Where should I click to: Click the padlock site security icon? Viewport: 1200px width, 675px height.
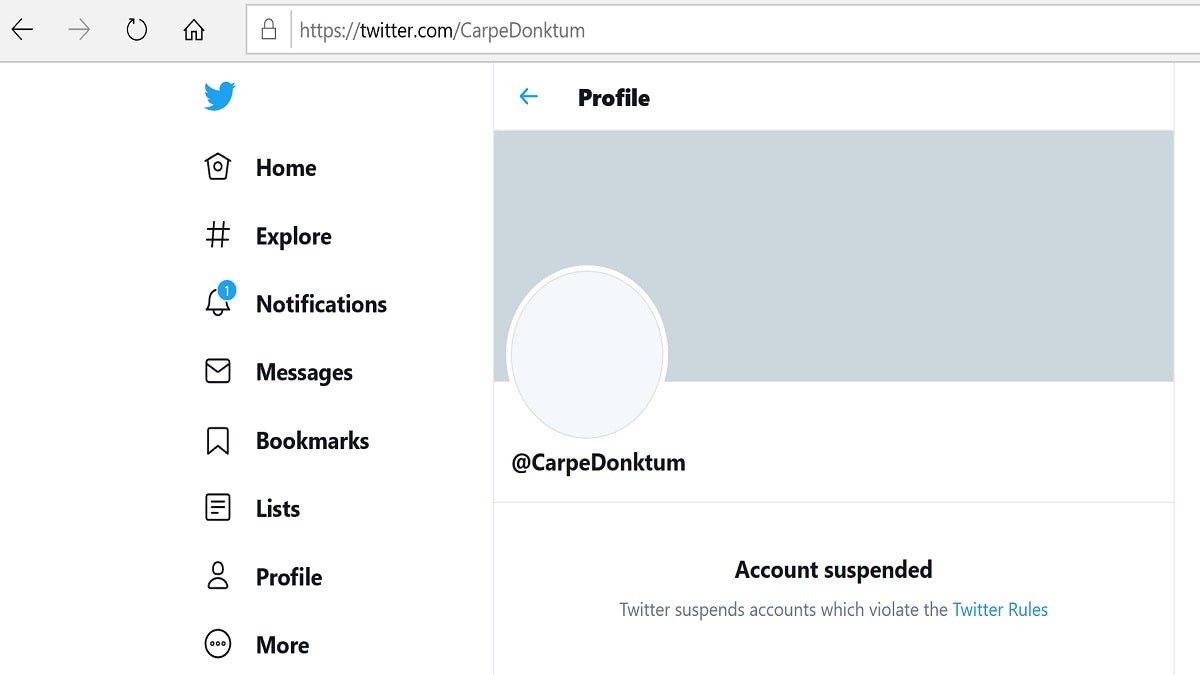[268, 30]
